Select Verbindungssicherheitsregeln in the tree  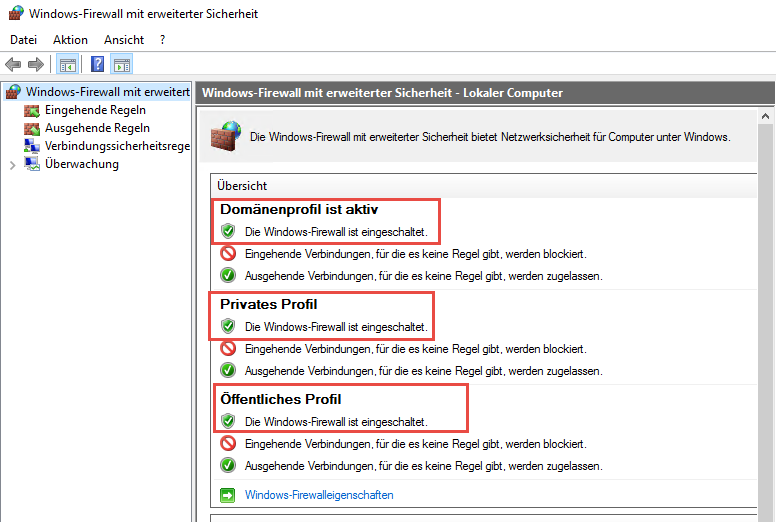(117, 146)
